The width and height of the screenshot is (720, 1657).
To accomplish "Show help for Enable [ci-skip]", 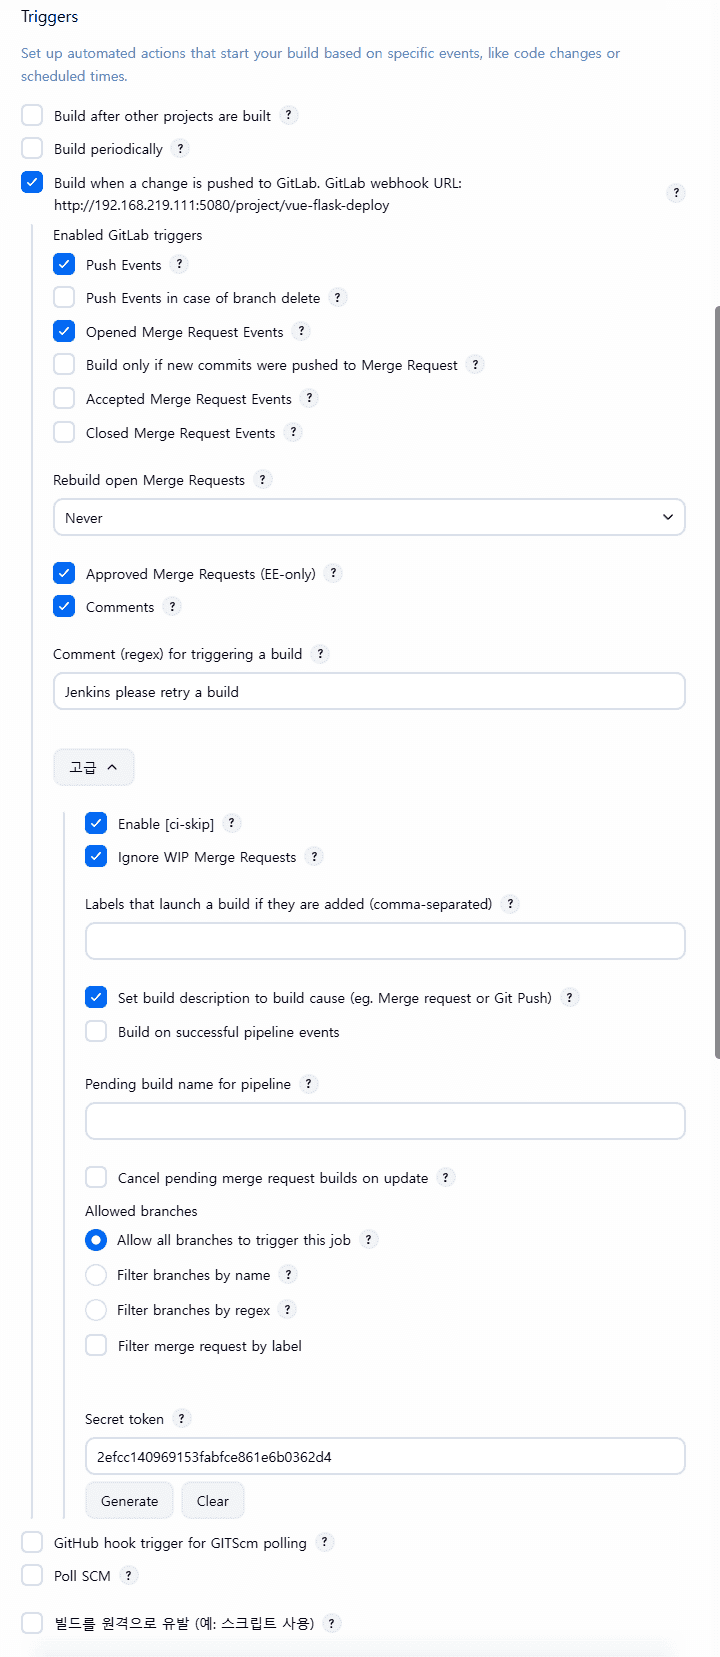I will (231, 824).
